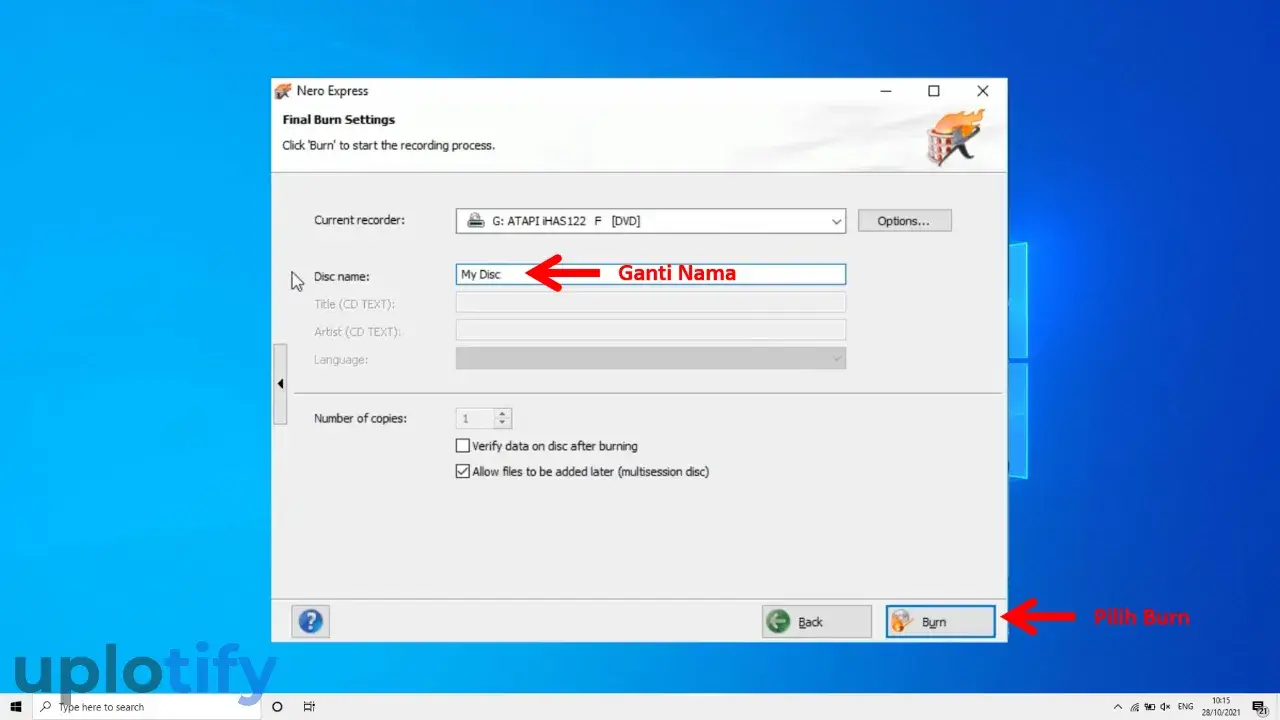
Task: Click the Number of copies field
Action: coord(476,419)
